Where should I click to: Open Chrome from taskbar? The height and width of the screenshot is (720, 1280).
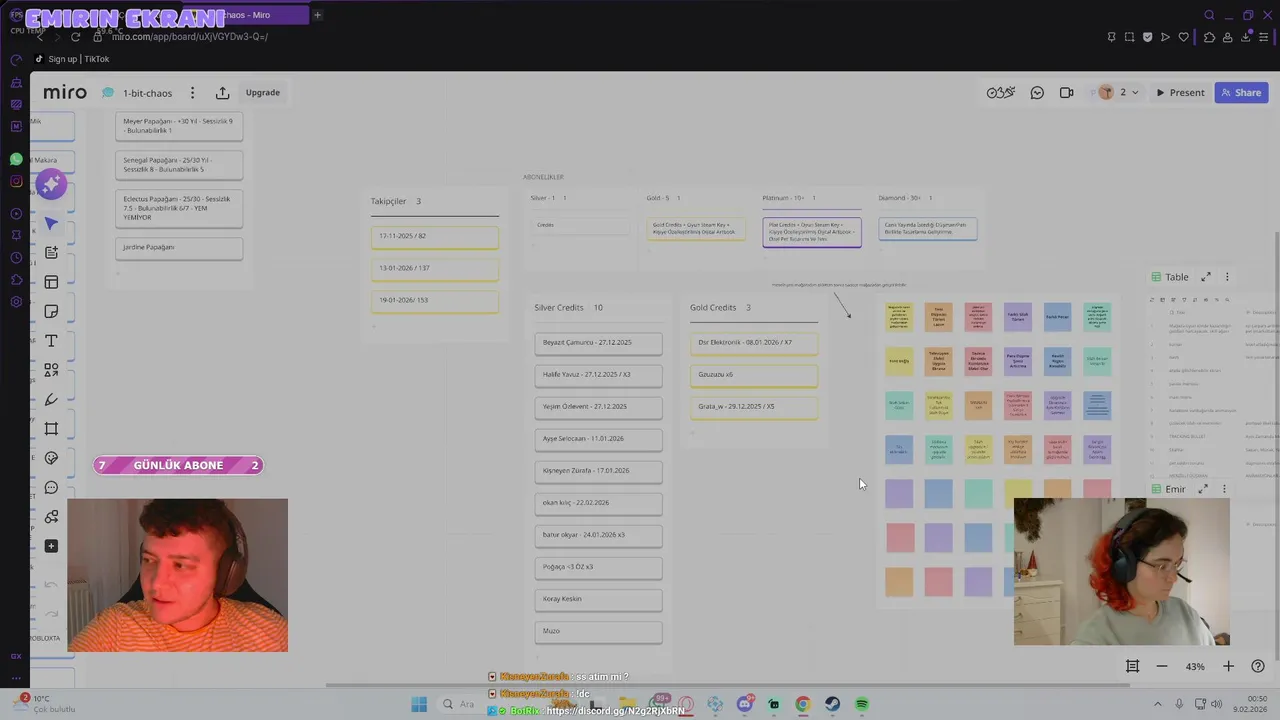[803, 704]
